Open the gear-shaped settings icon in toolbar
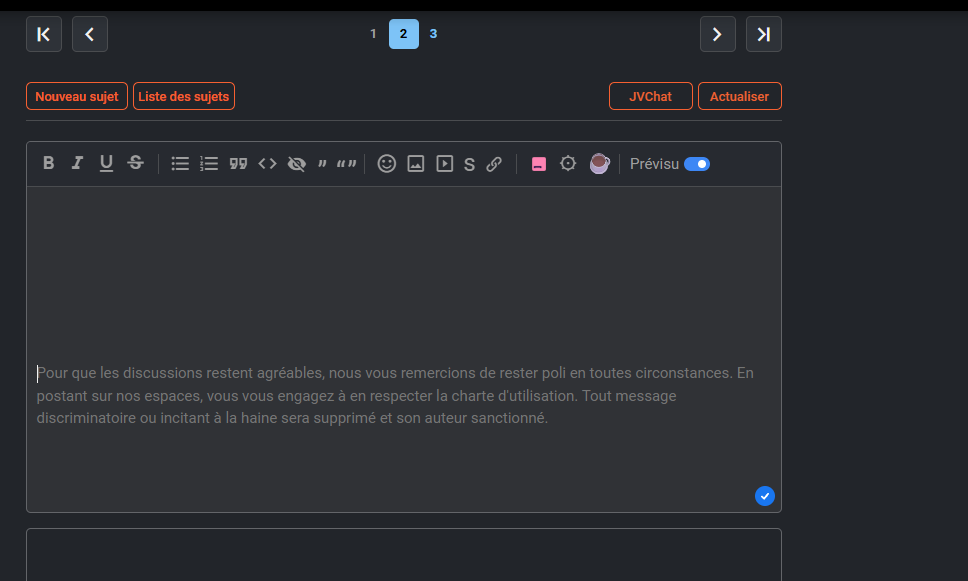968x581 pixels. [568, 164]
